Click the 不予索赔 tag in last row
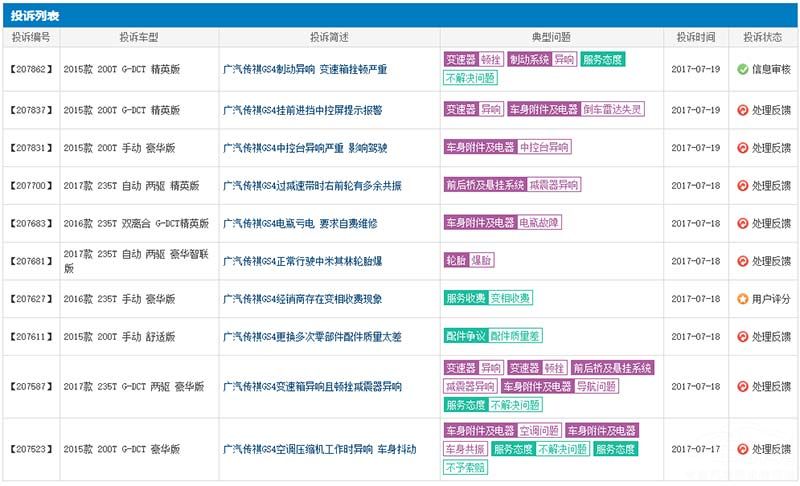The width and height of the screenshot is (800, 486). [464, 467]
